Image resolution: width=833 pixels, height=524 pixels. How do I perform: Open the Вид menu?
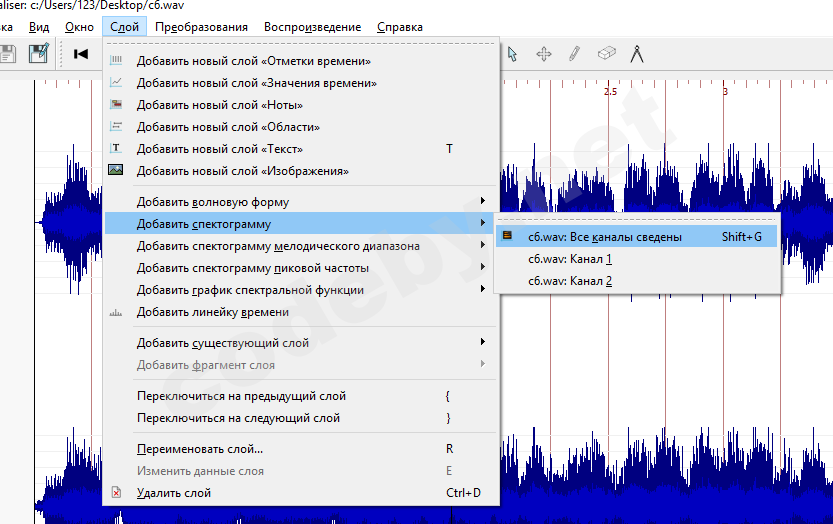point(39,27)
